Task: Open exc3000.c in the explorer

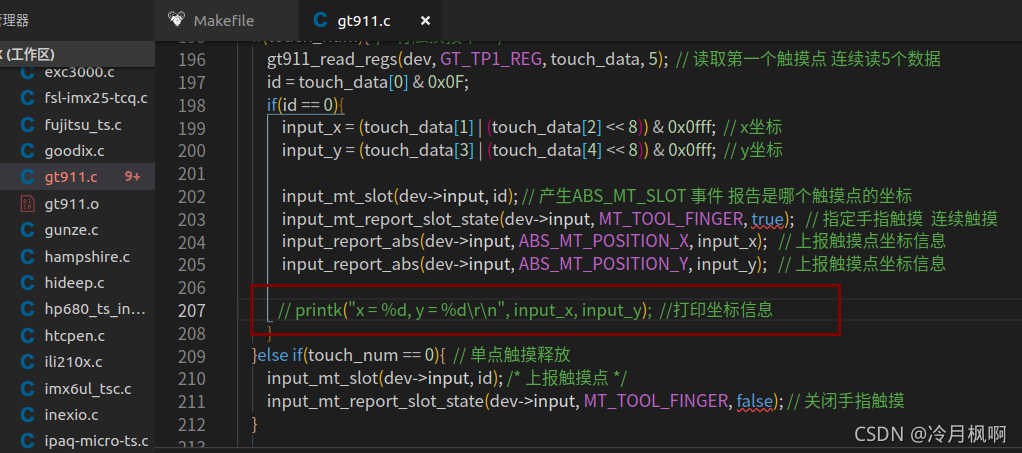Action: (78, 72)
